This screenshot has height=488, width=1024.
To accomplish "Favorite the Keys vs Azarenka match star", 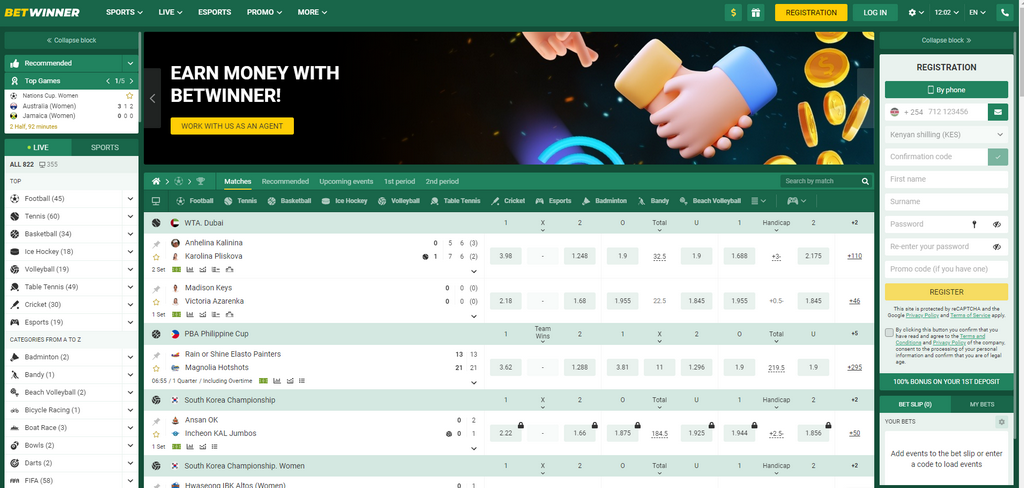I will [156, 302].
